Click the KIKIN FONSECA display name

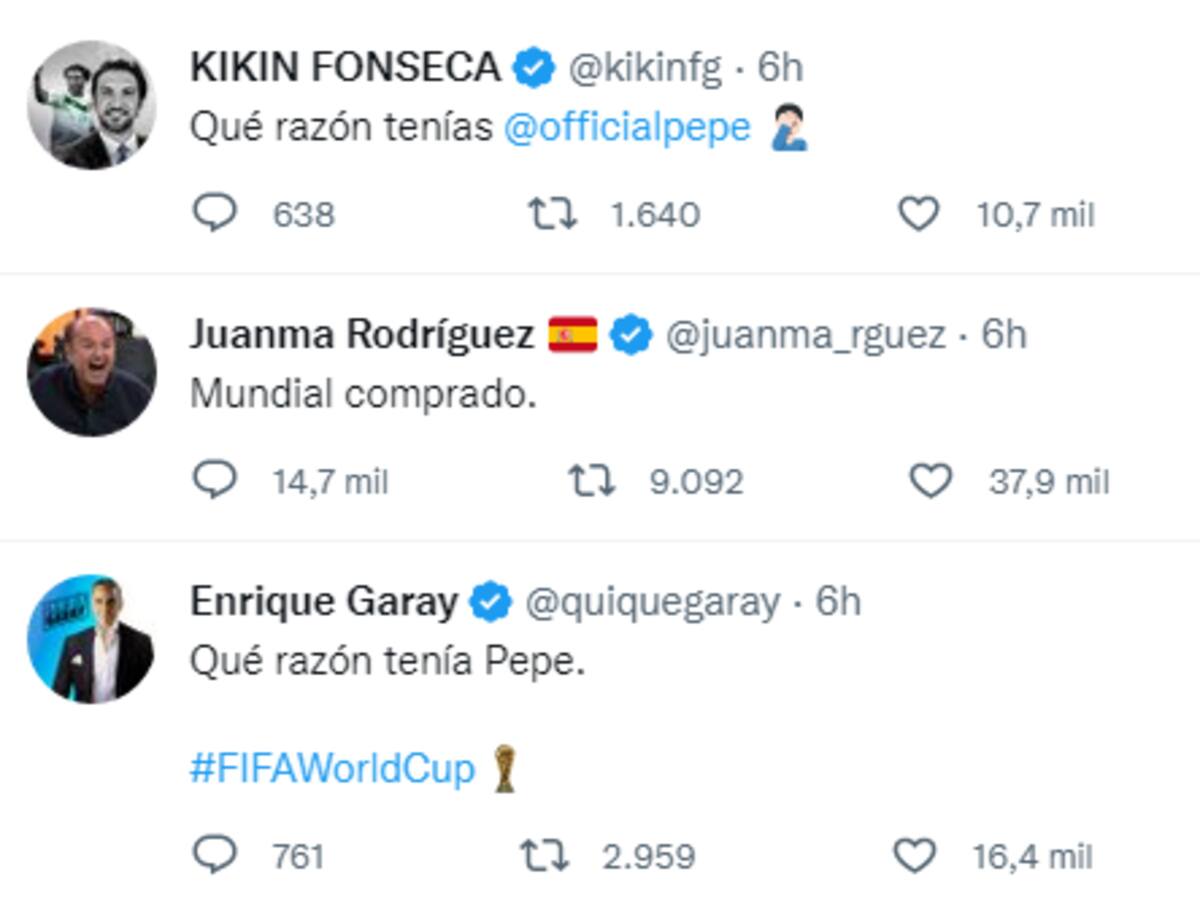coord(345,67)
